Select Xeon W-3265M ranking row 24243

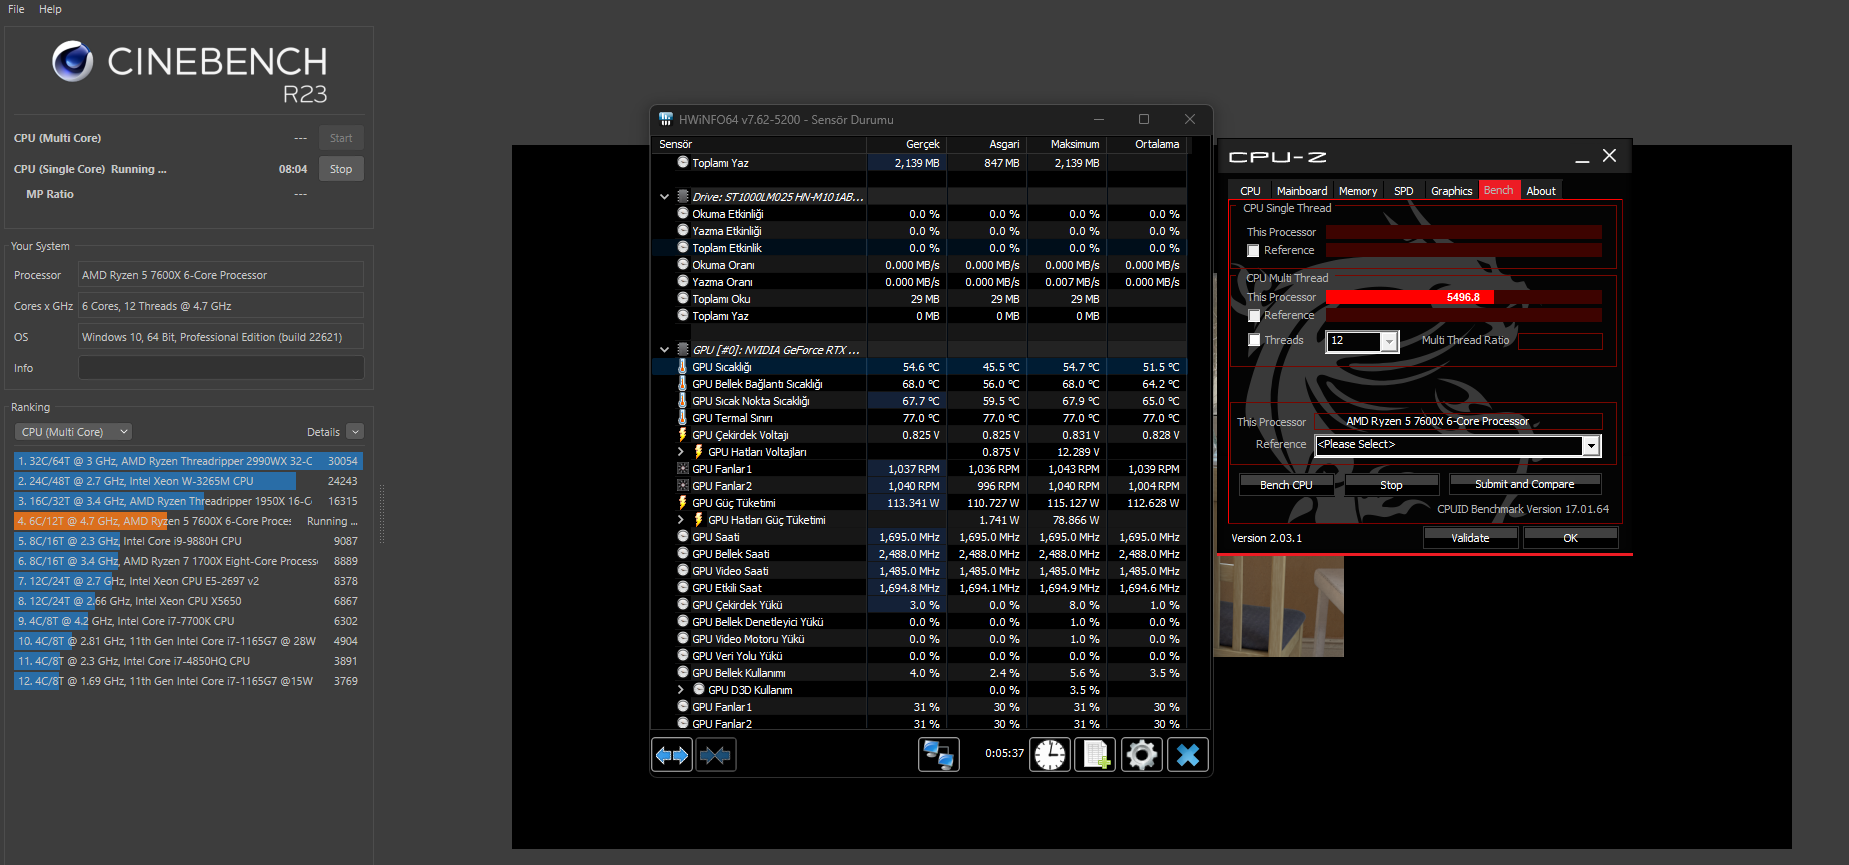coord(188,481)
